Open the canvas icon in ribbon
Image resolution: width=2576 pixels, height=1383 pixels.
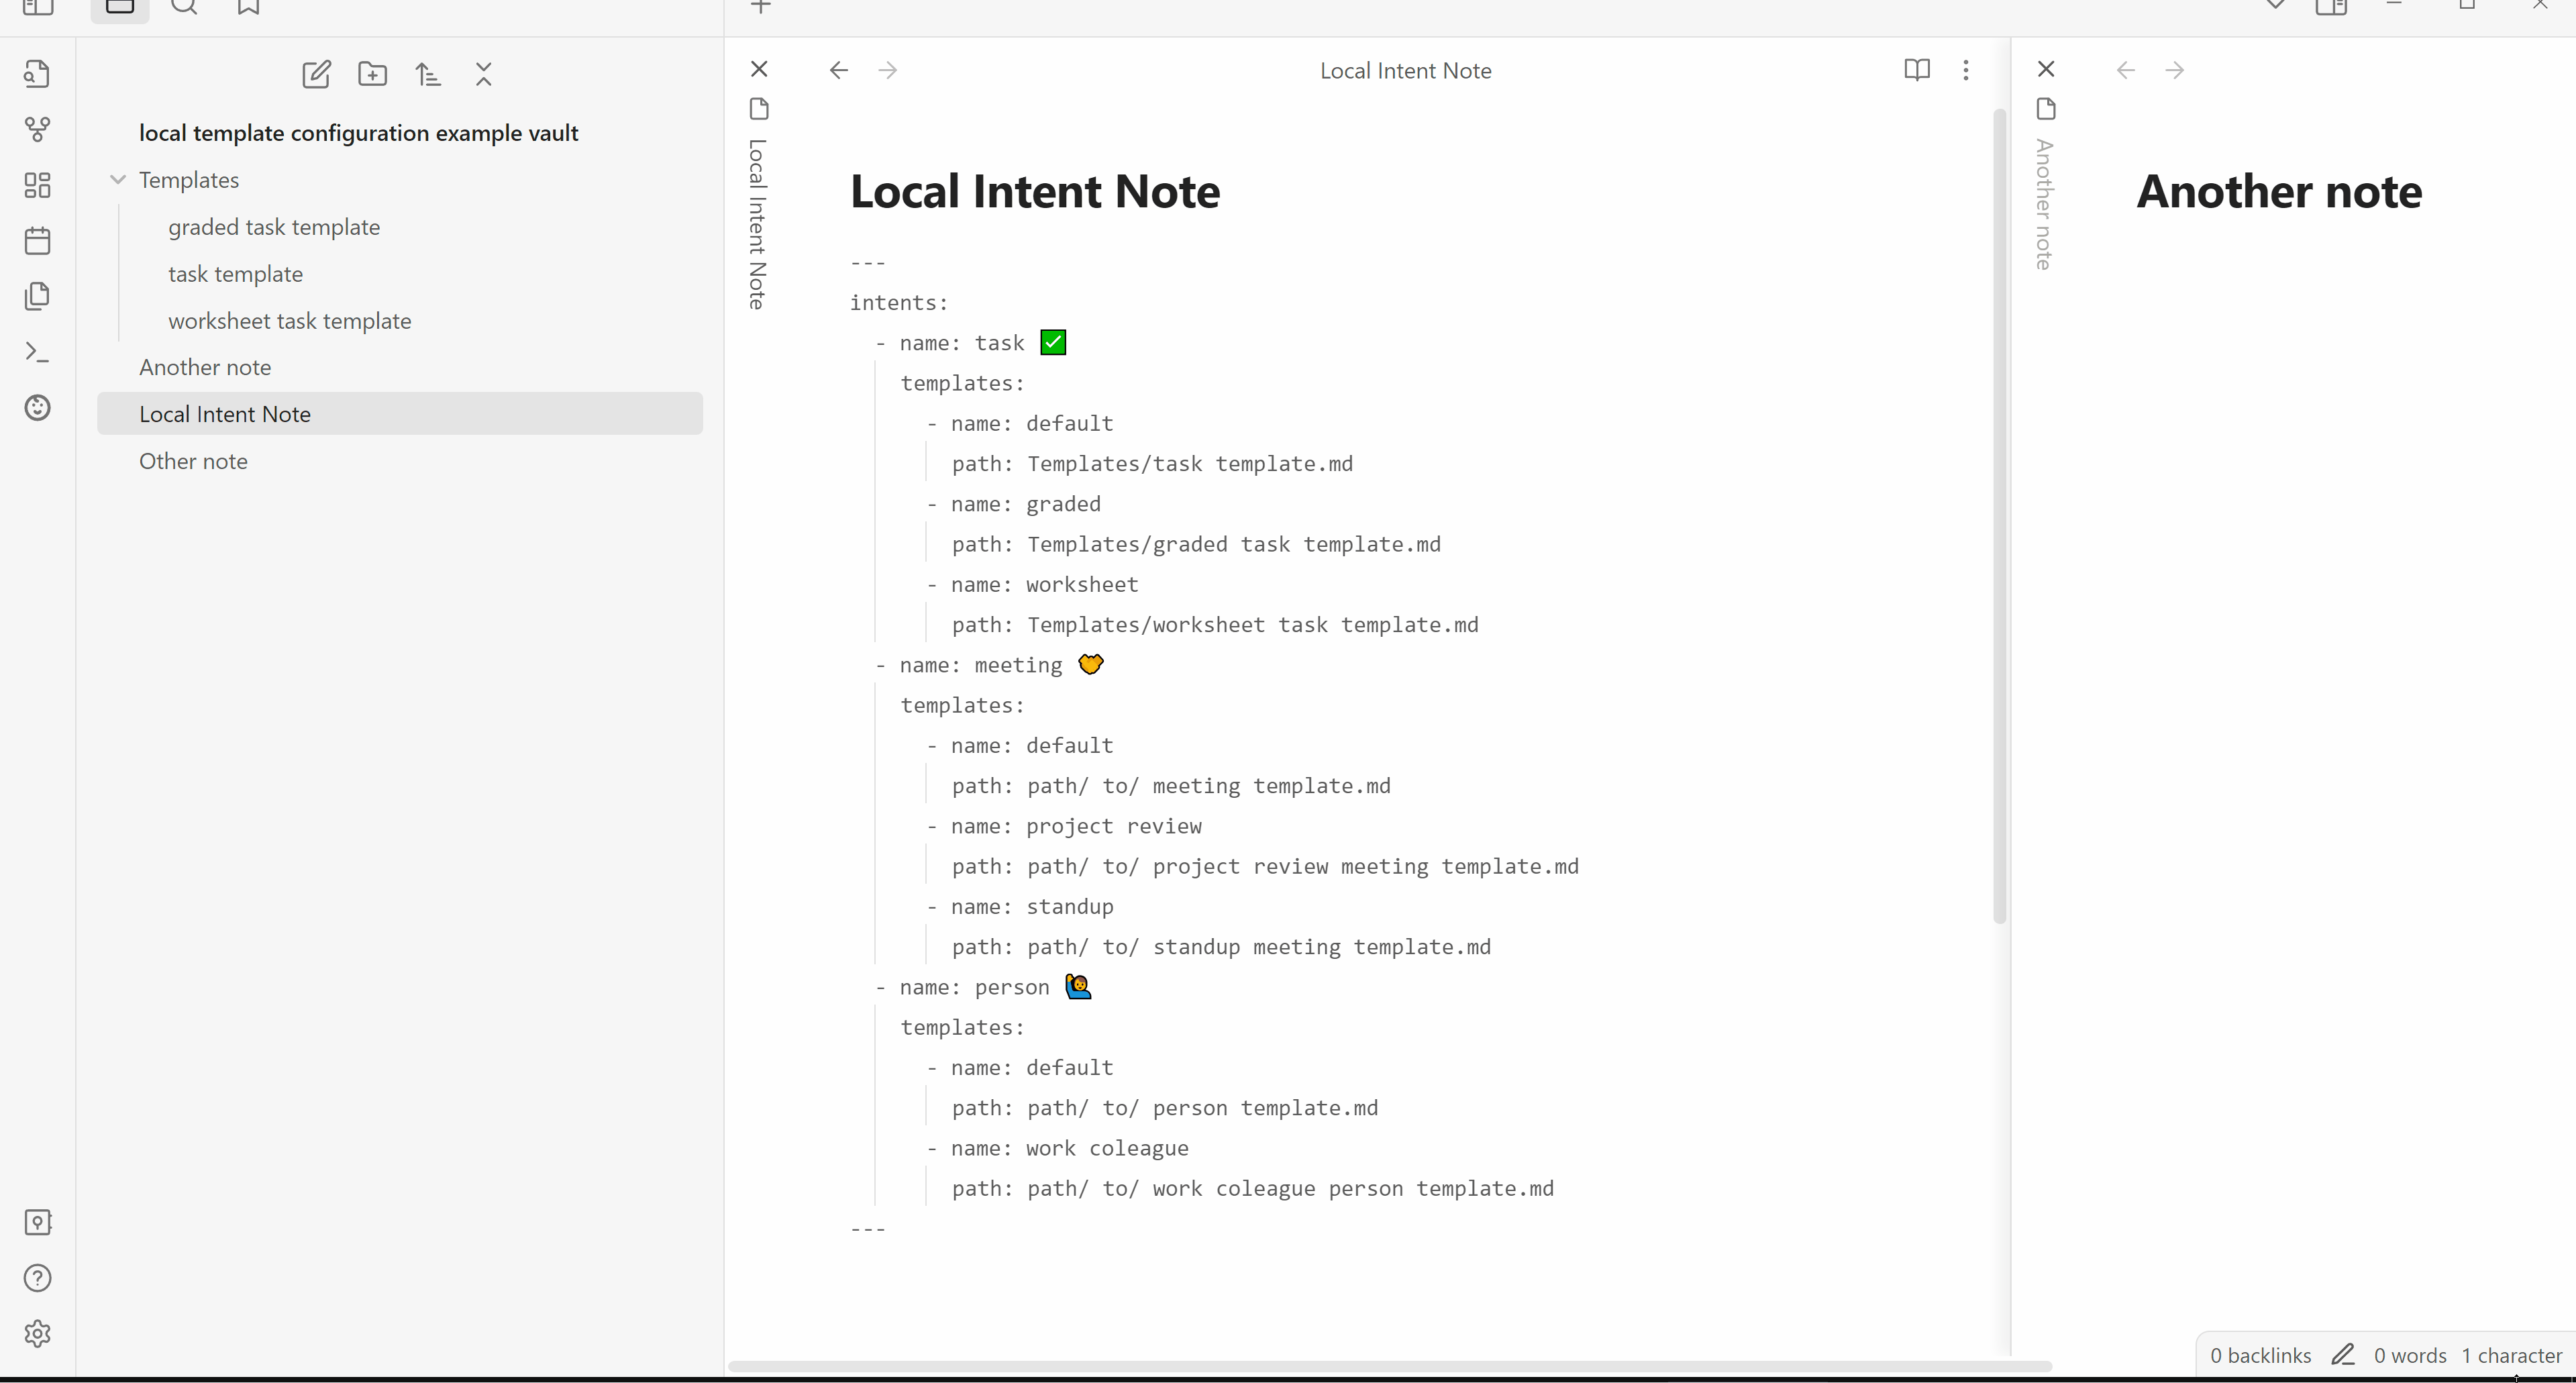coord(37,185)
